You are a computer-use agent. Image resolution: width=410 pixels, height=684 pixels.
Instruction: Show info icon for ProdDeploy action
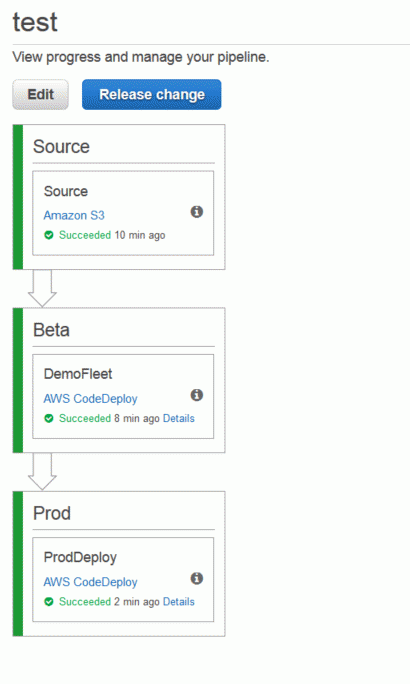[197, 578]
